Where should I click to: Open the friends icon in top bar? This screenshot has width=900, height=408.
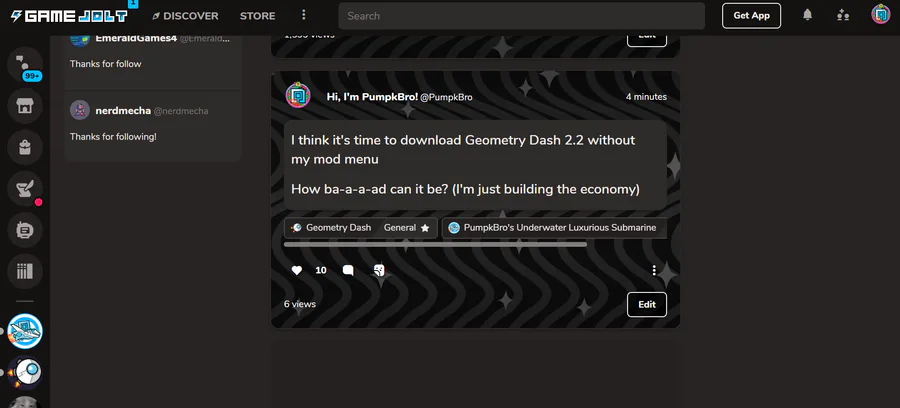tap(843, 15)
